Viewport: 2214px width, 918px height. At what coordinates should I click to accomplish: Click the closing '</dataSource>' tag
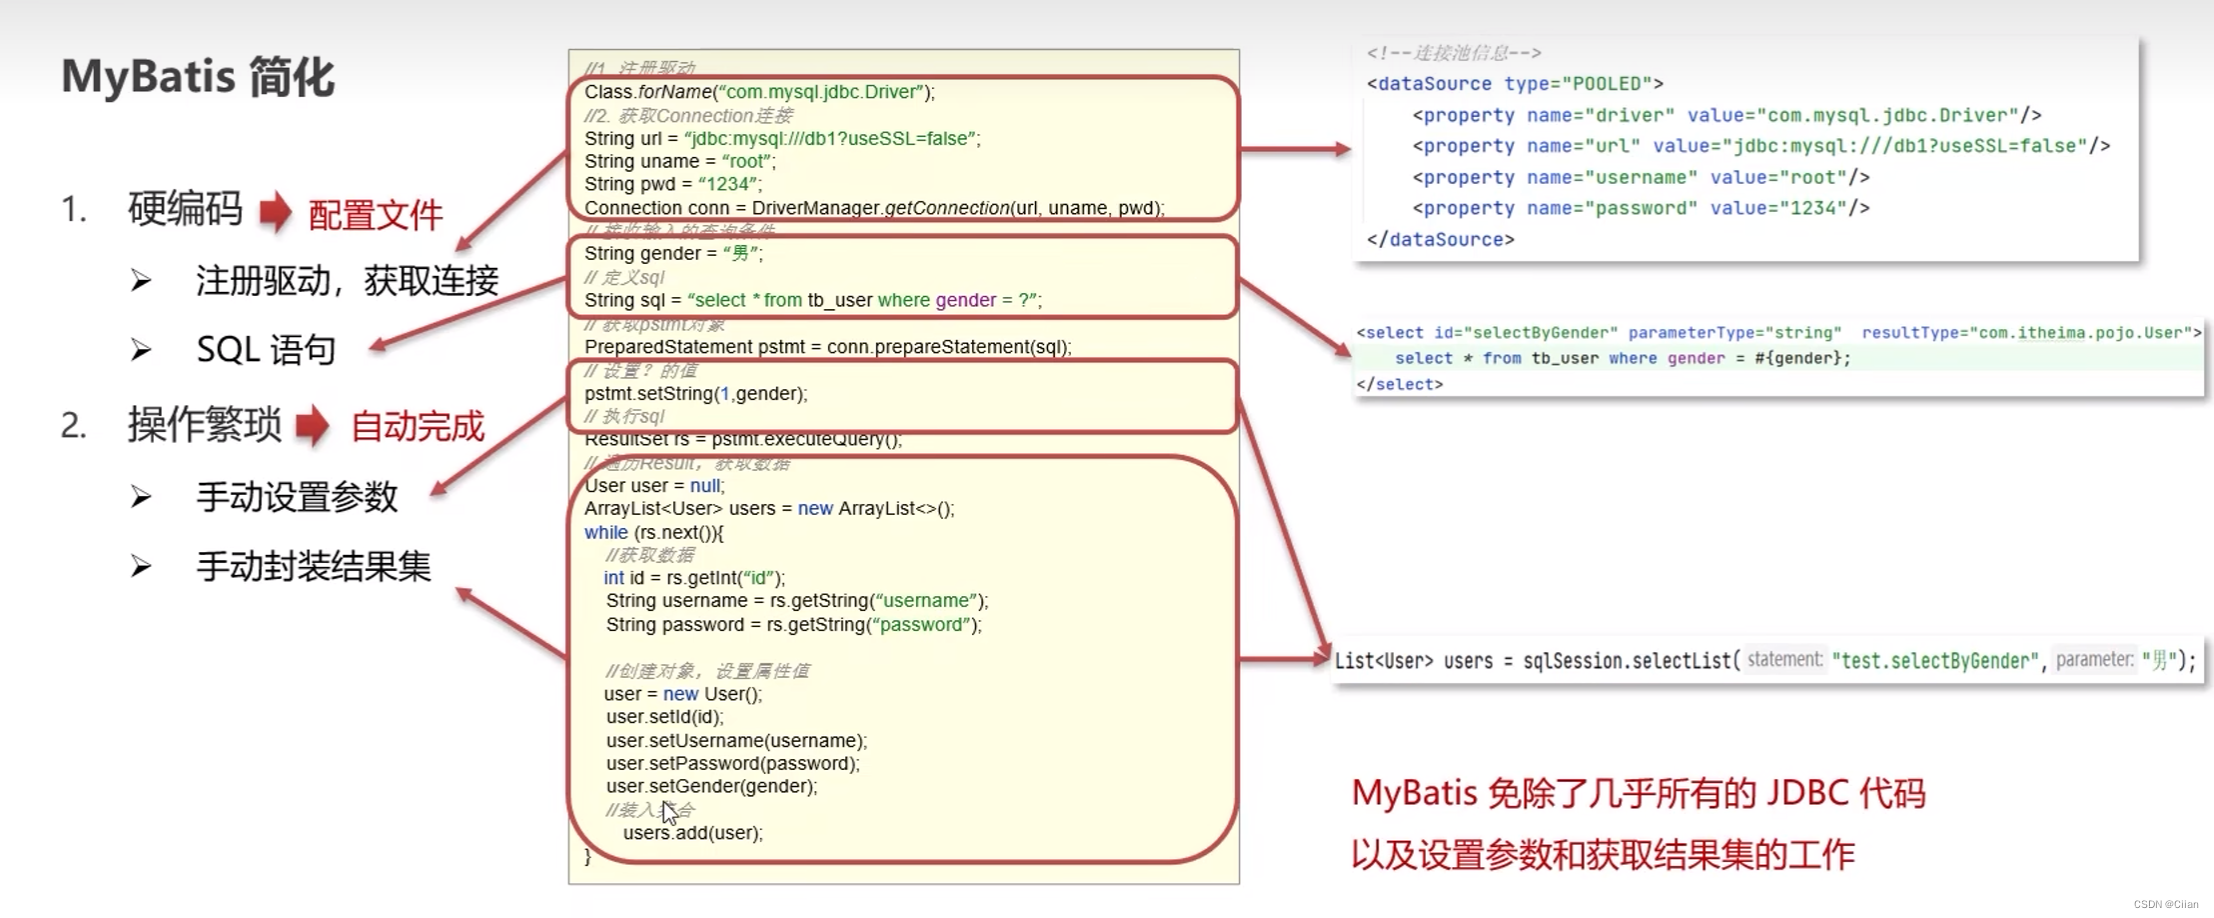click(x=1440, y=240)
